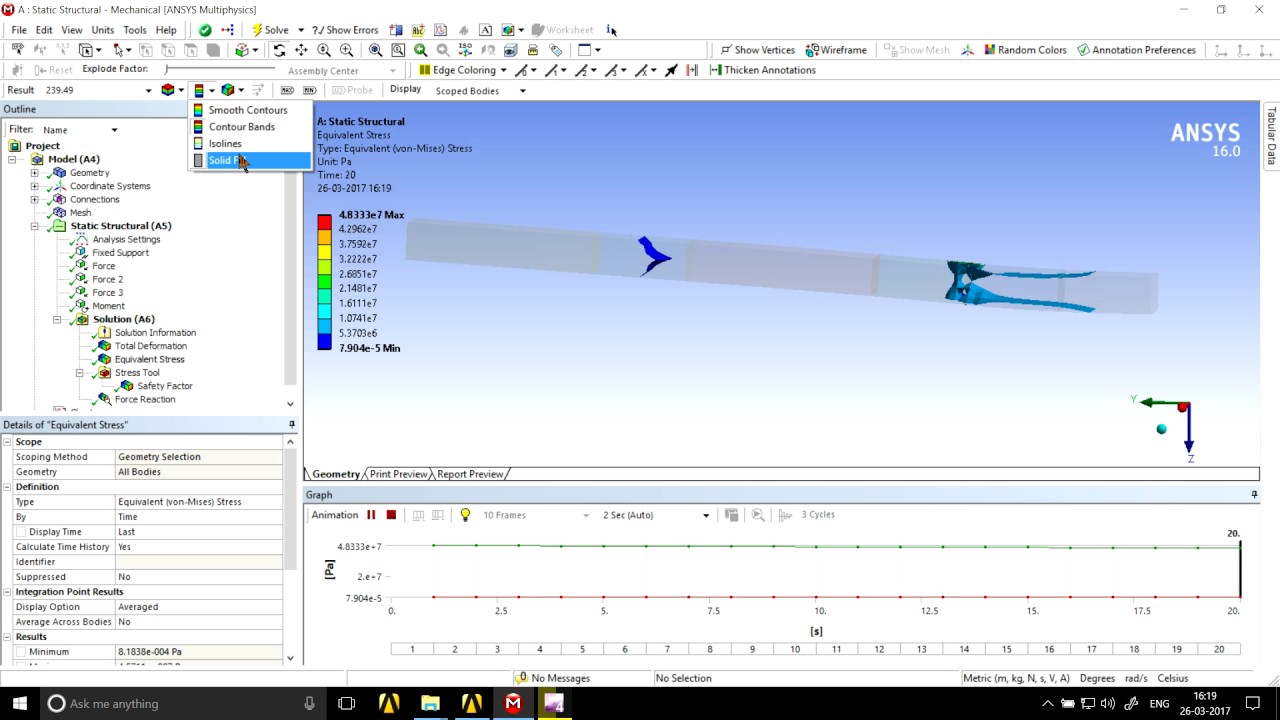Click Thicken Annotations button

762,70
